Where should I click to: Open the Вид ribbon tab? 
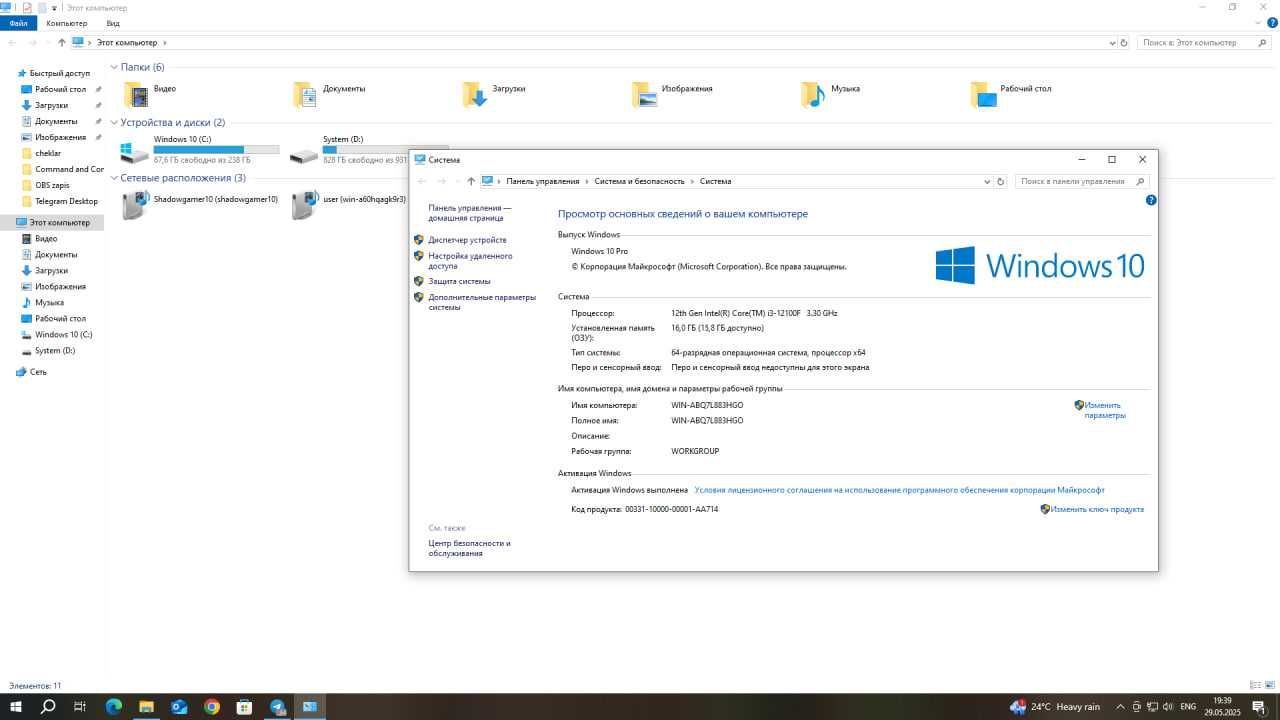click(x=113, y=23)
